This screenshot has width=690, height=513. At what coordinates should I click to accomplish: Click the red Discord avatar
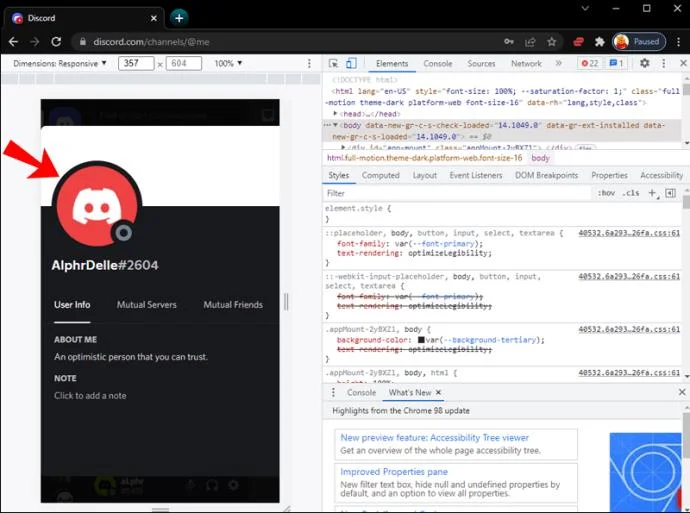97,206
